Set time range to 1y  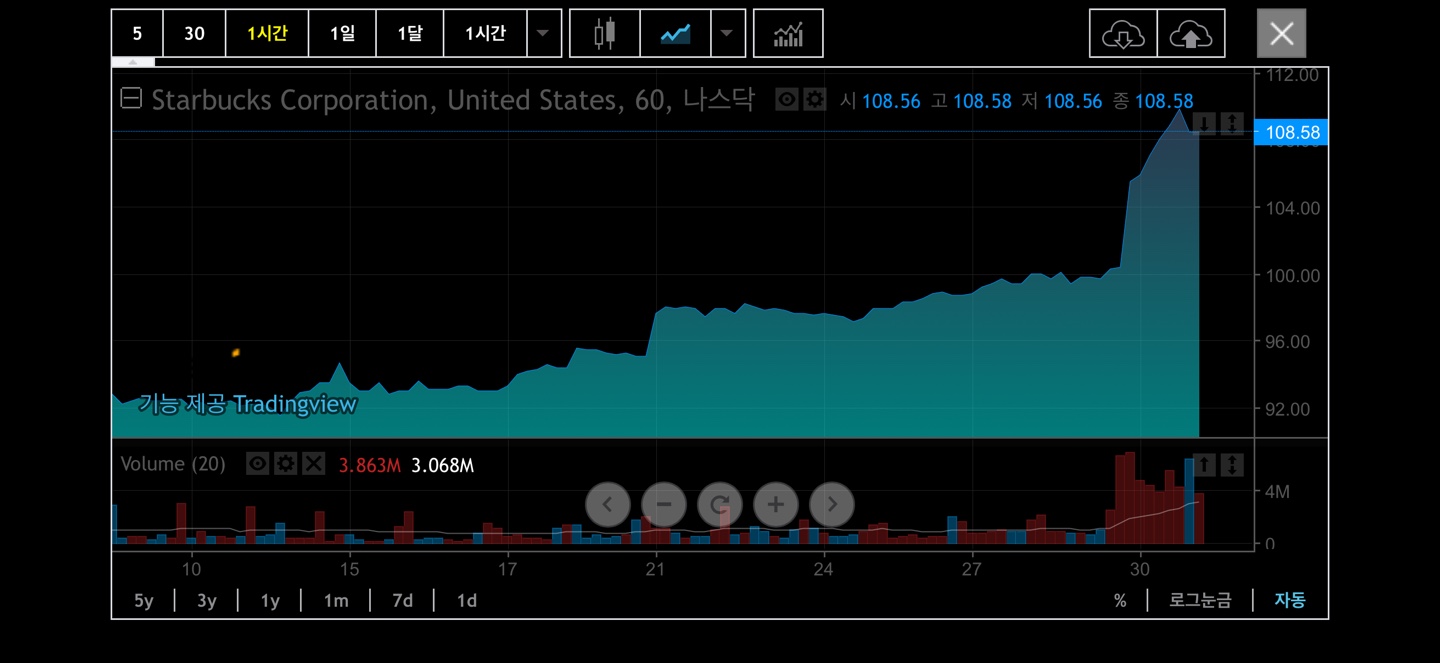[270, 601]
